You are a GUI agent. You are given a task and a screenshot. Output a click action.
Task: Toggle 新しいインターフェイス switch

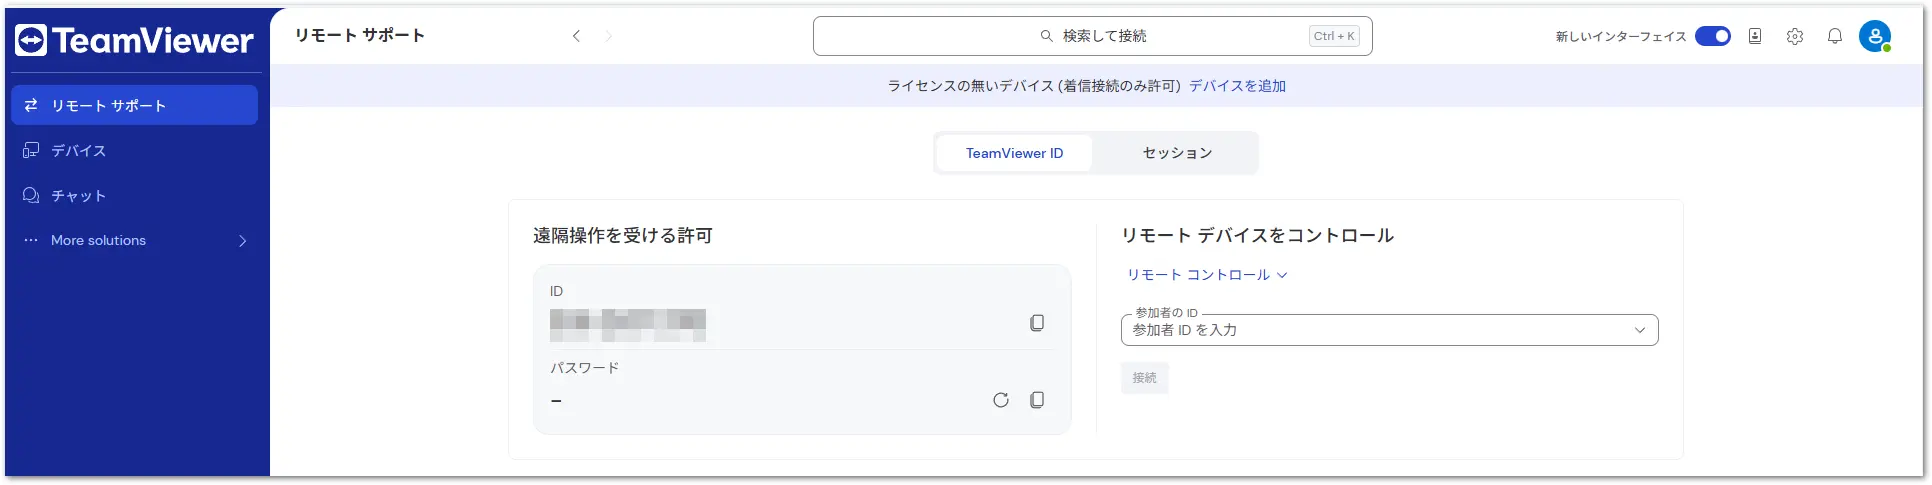click(1712, 36)
